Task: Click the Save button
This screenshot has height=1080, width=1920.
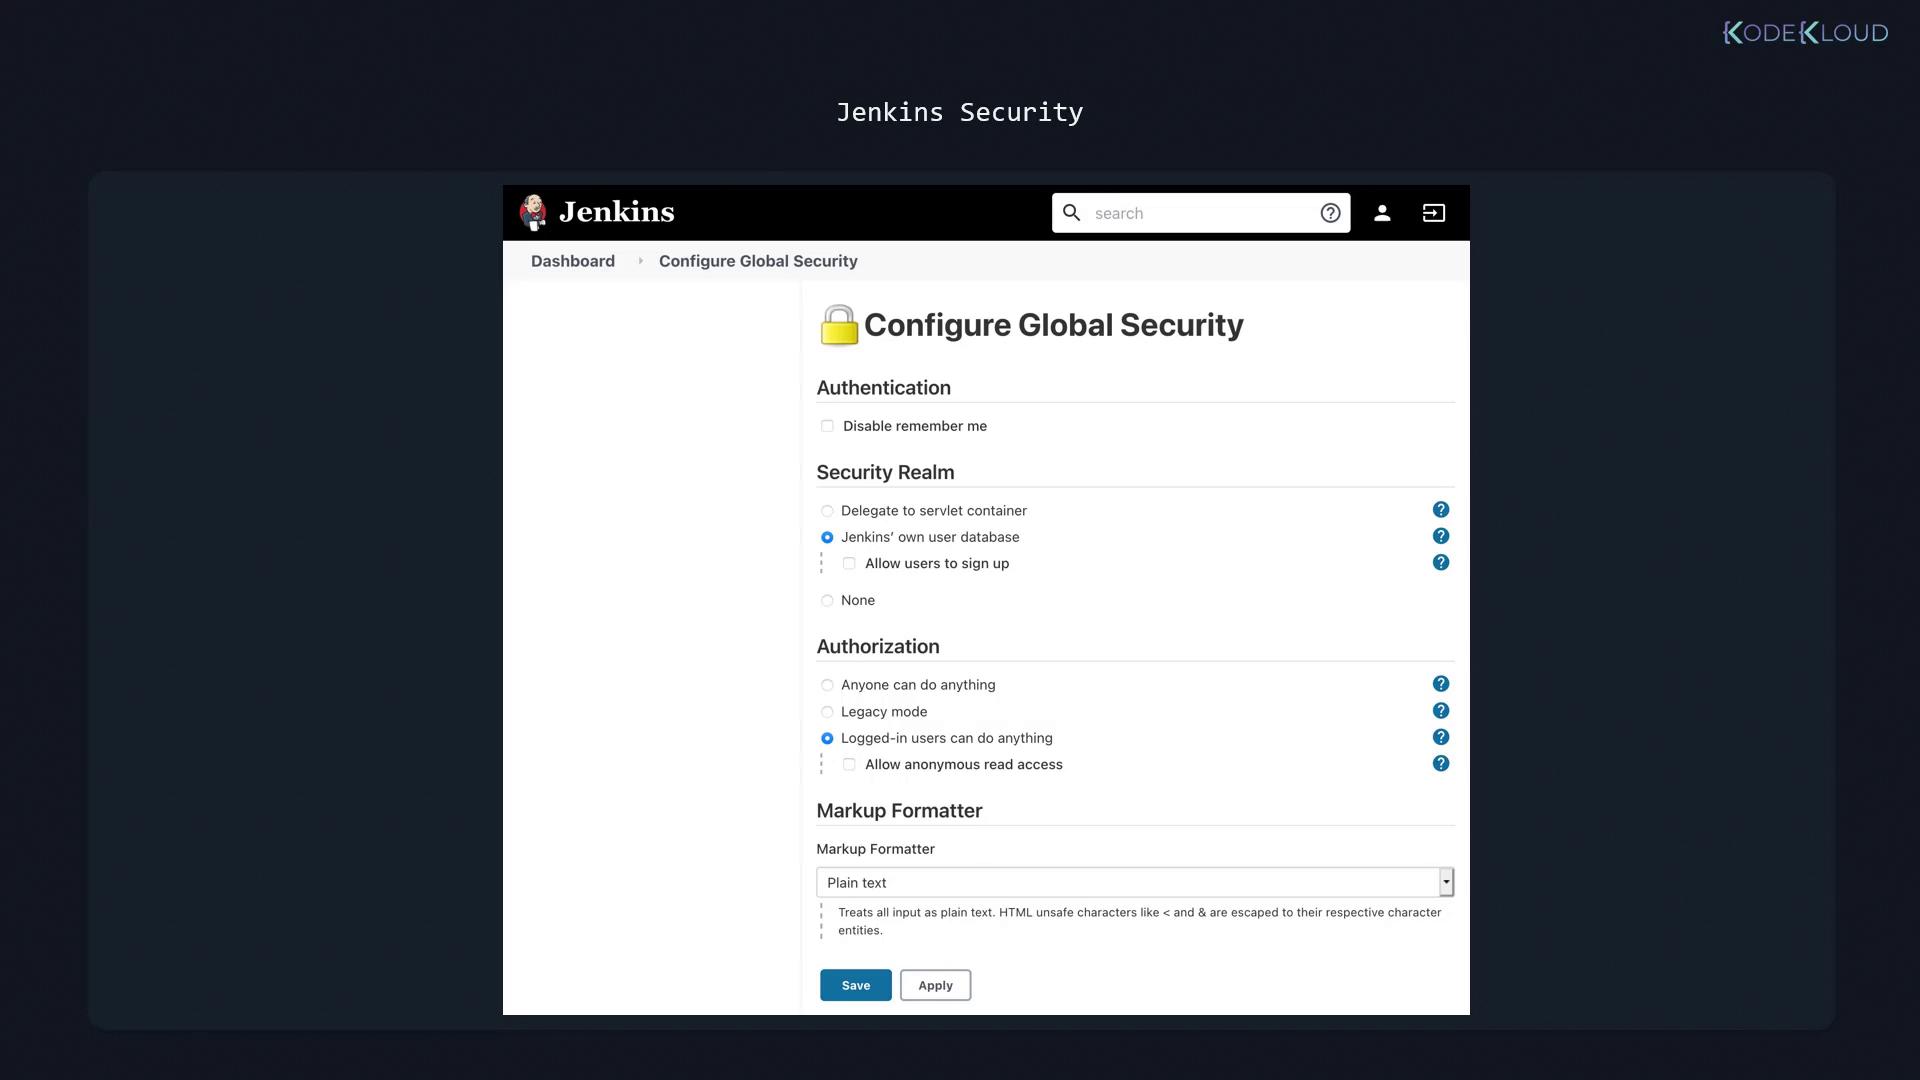Action: point(855,985)
